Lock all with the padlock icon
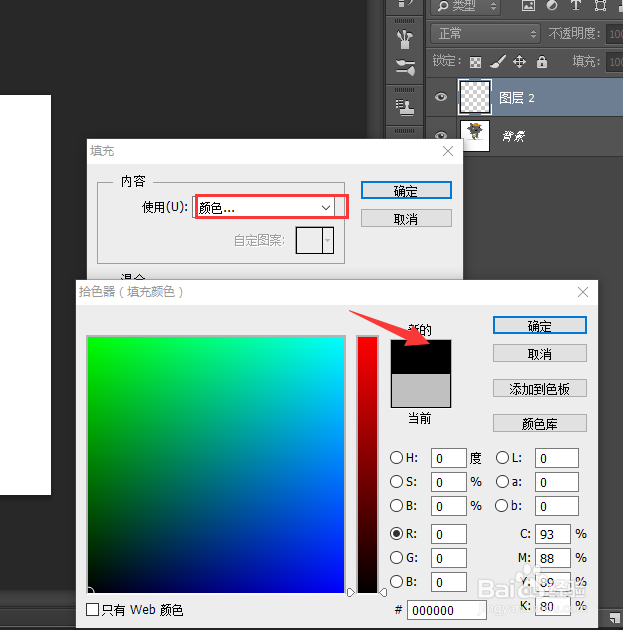The image size is (623, 630). click(542, 62)
